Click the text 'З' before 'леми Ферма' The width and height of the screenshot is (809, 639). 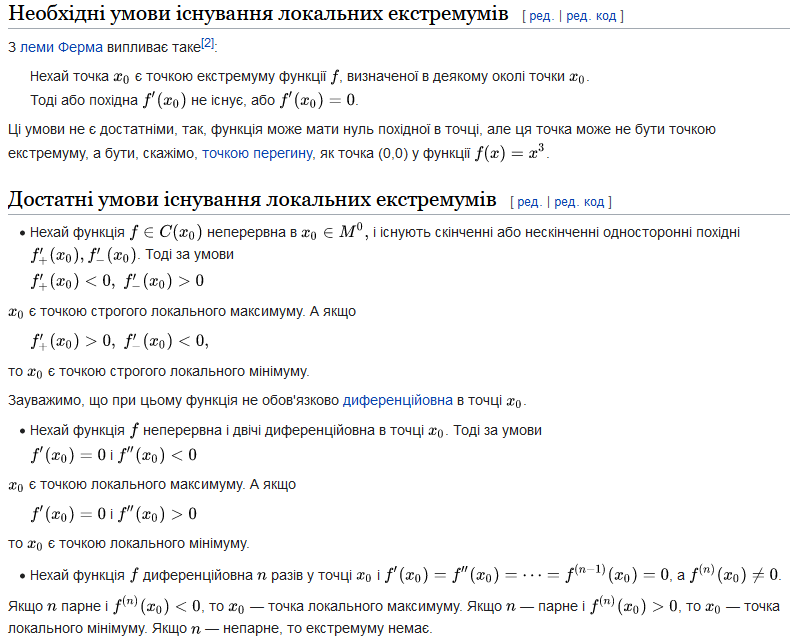(x=12, y=47)
